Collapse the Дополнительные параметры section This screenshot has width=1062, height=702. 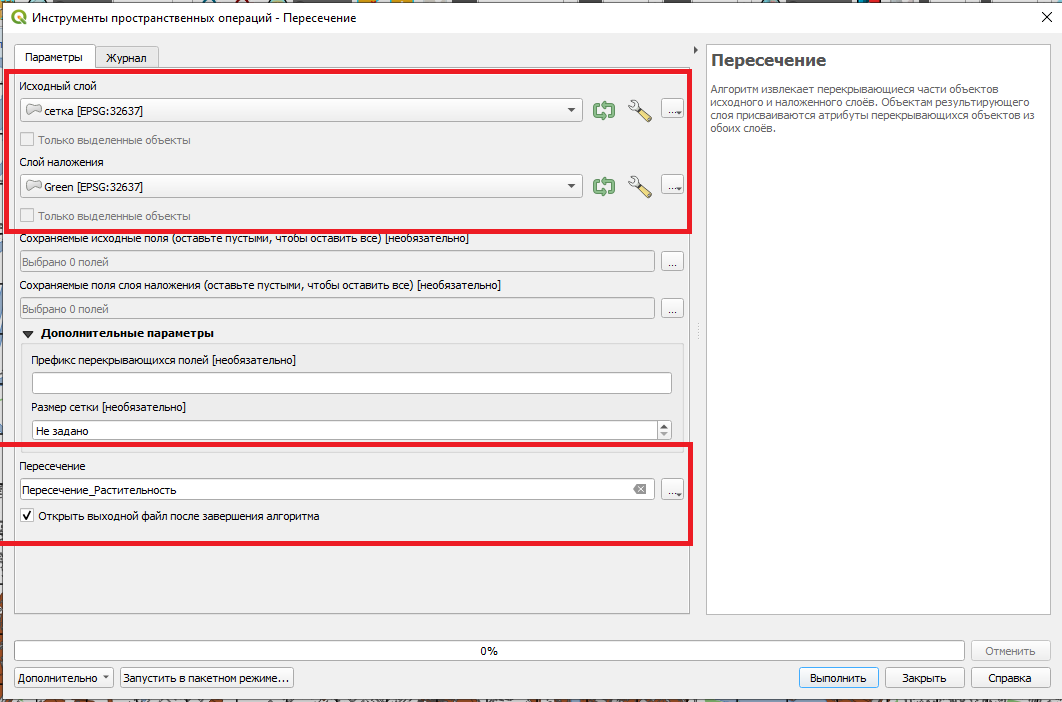pos(28,333)
